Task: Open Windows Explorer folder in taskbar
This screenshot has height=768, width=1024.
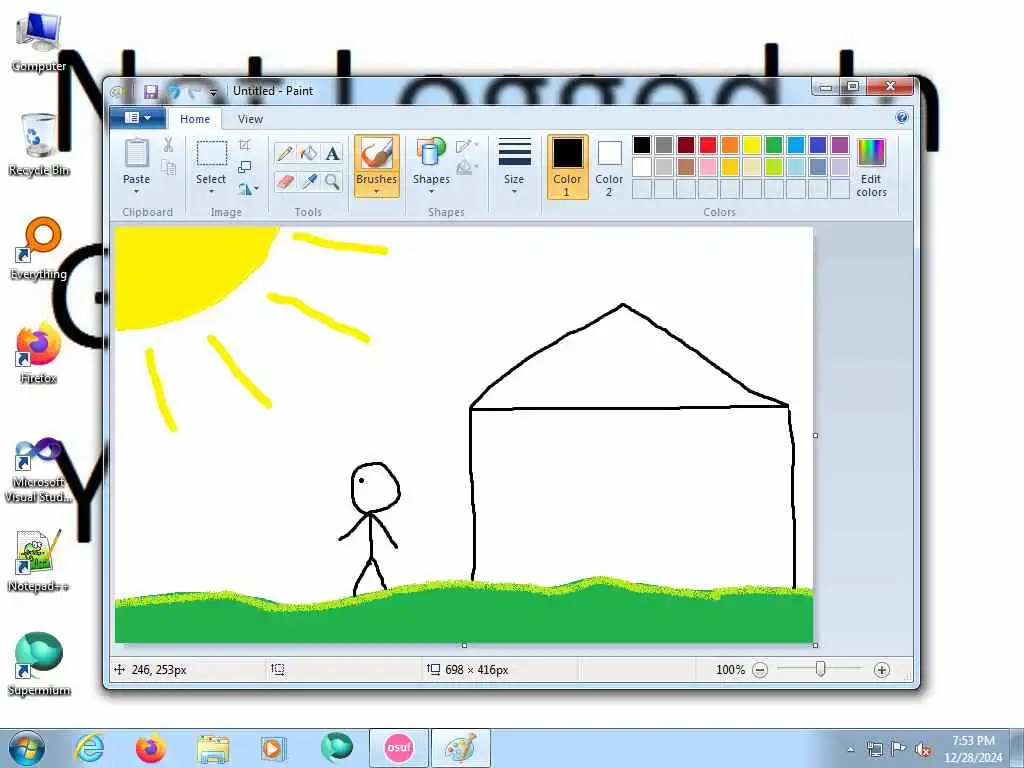Action: (213, 748)
